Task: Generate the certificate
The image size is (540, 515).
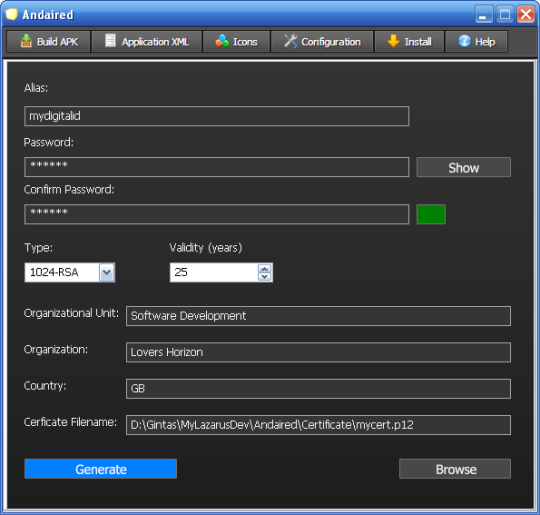Action: (x=101, y=469)
